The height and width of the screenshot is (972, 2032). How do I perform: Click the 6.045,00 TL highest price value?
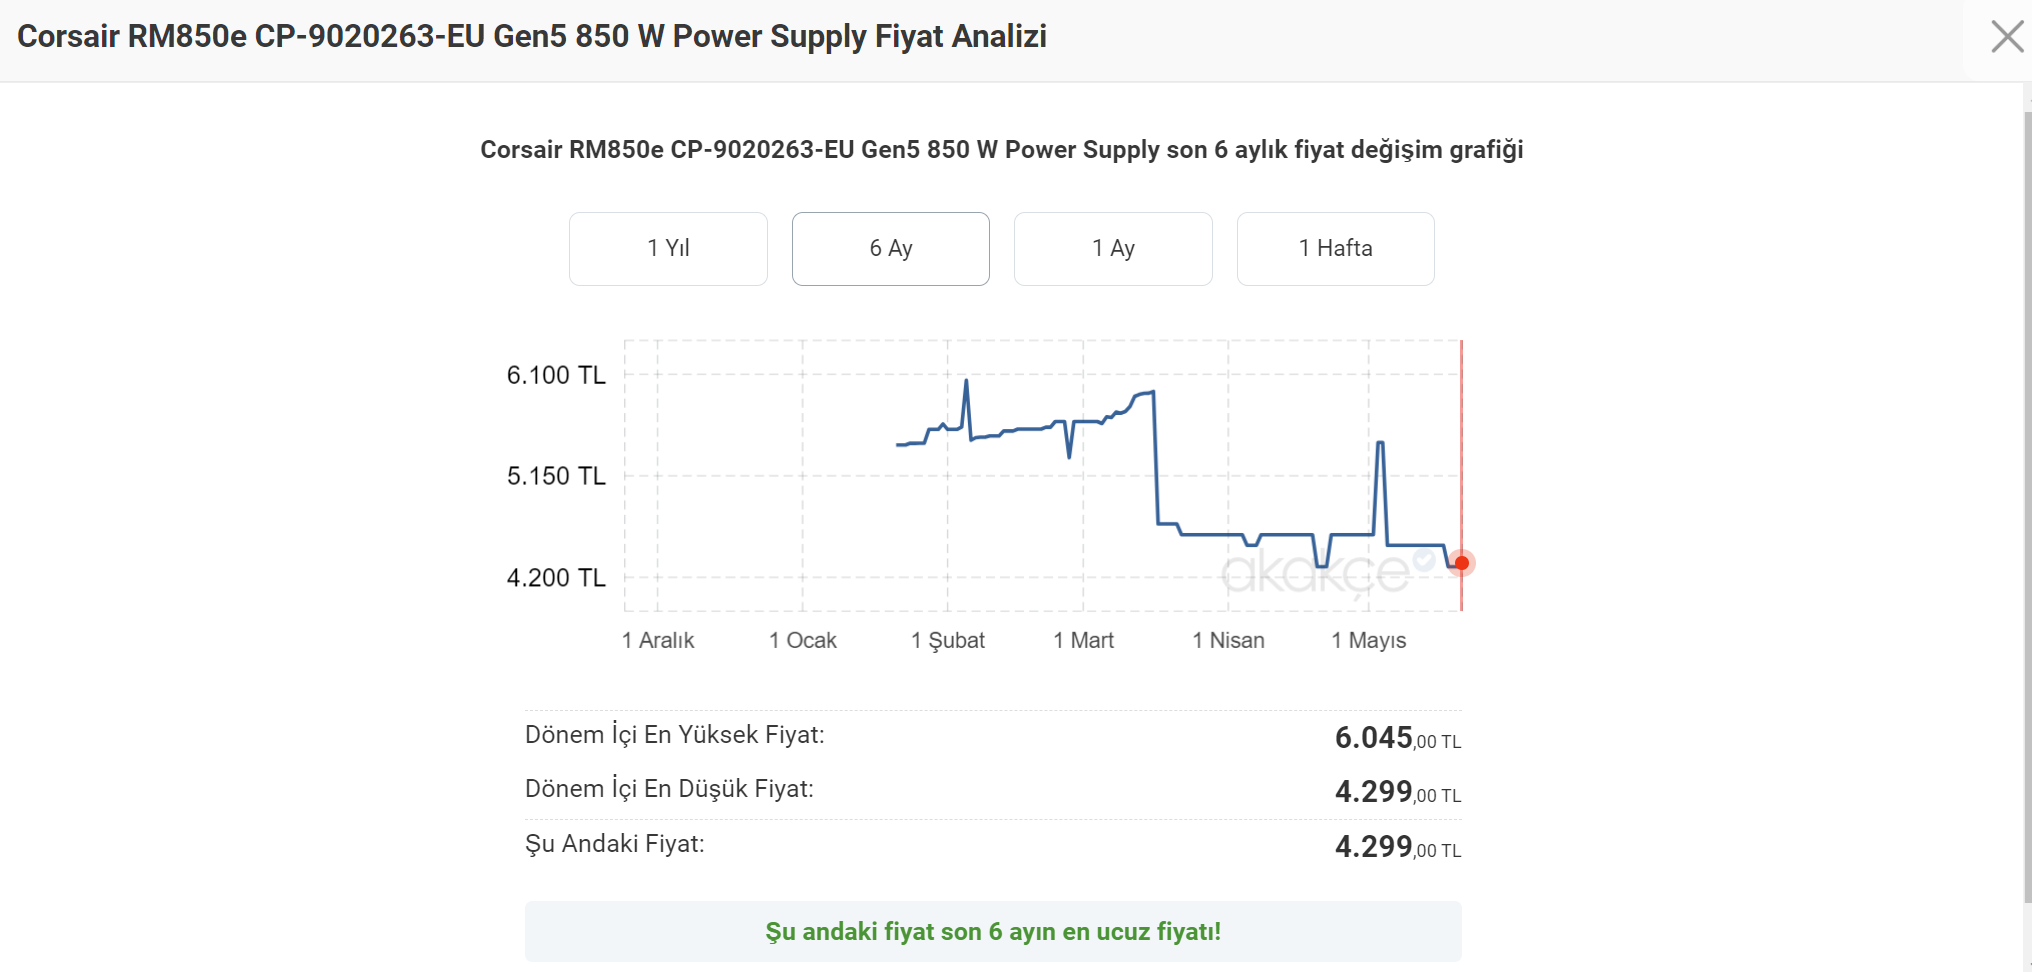(1397, 738)
